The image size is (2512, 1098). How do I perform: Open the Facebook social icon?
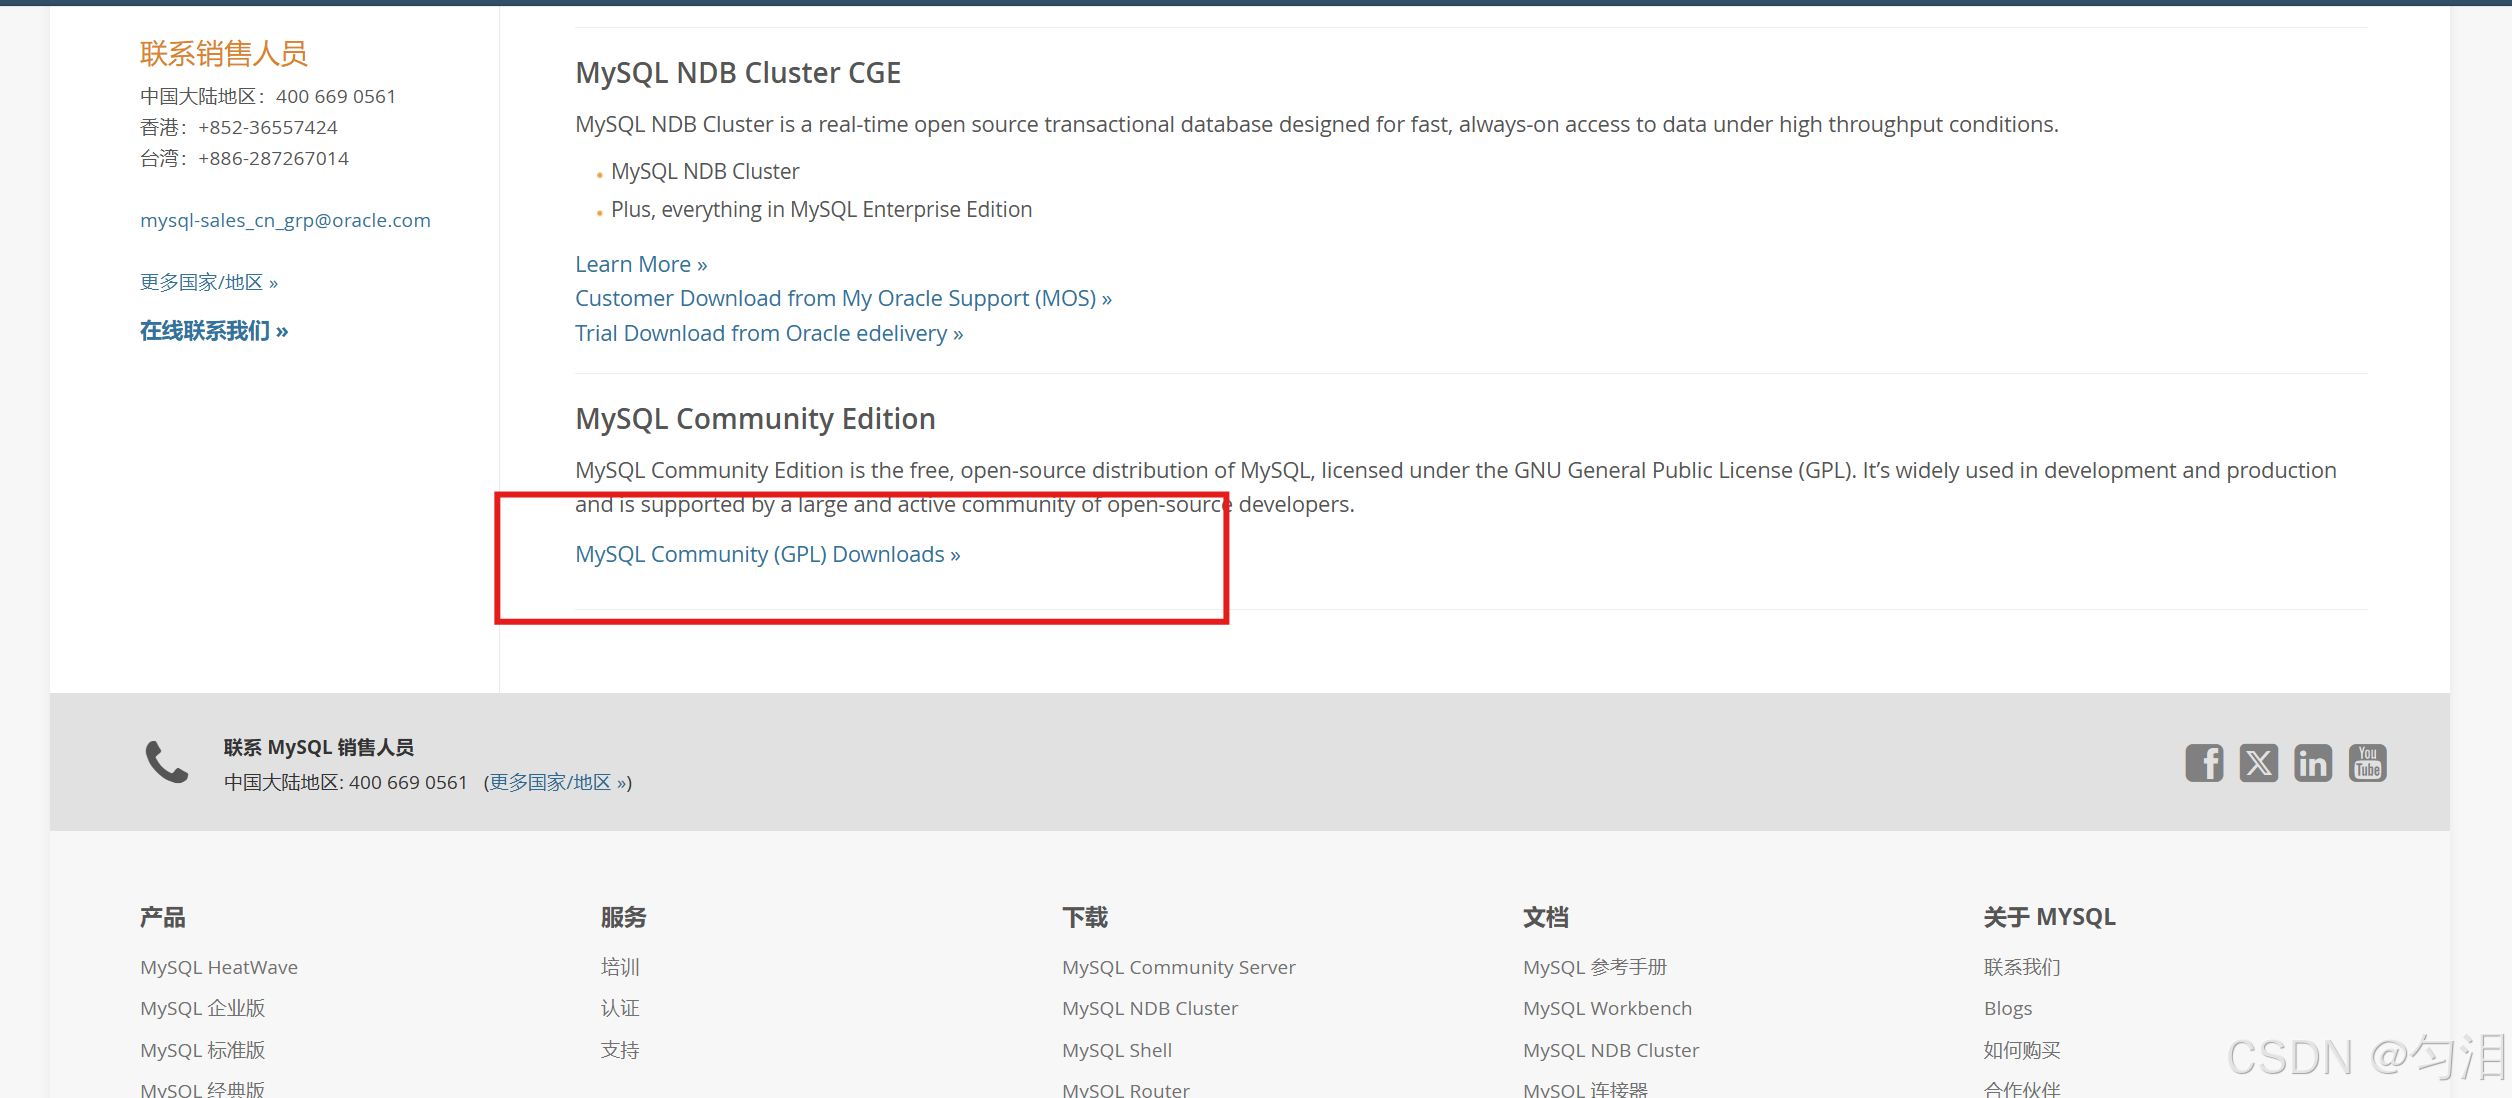[2203, 763]
